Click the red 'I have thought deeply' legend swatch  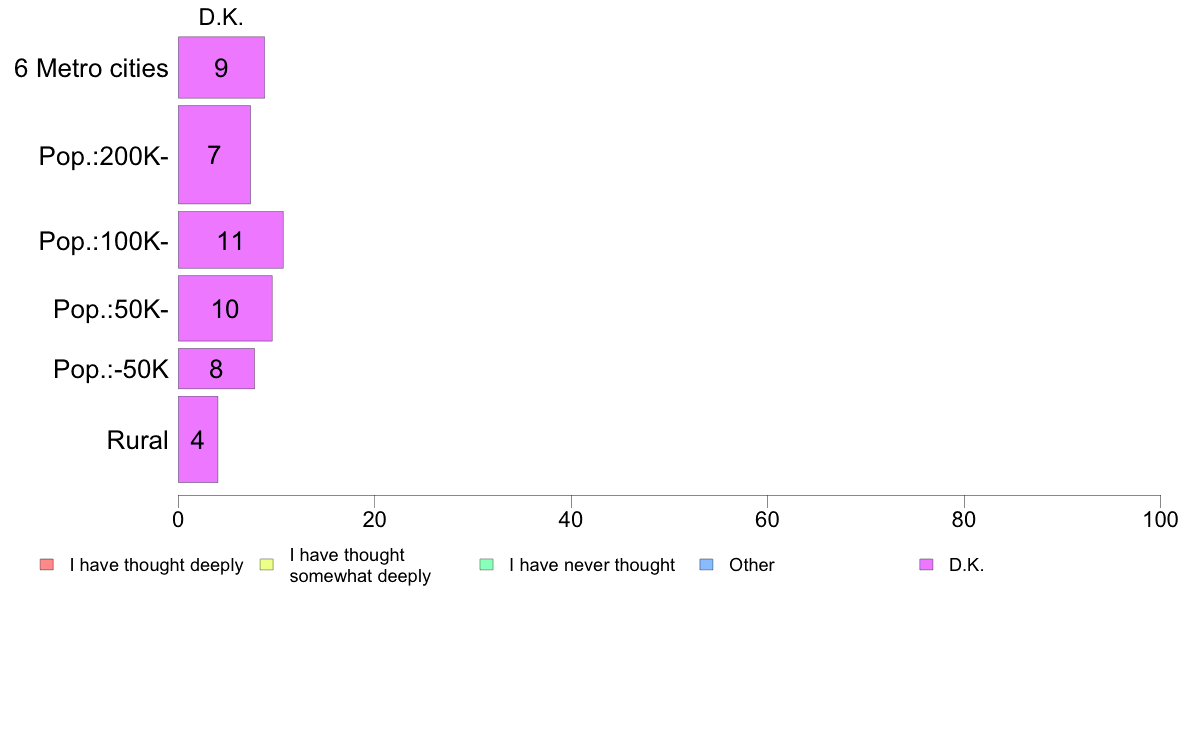pos(47,565)
